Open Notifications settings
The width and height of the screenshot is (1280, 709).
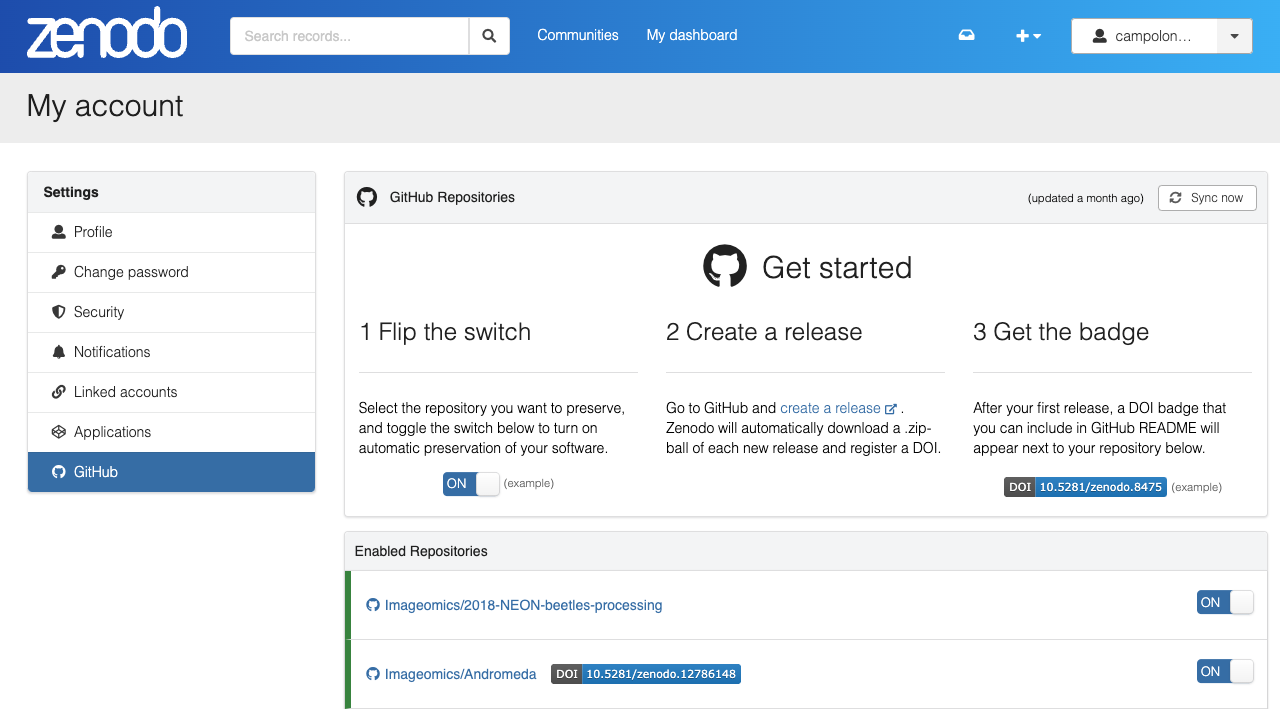pyautogui.click(x=171, y=352)
